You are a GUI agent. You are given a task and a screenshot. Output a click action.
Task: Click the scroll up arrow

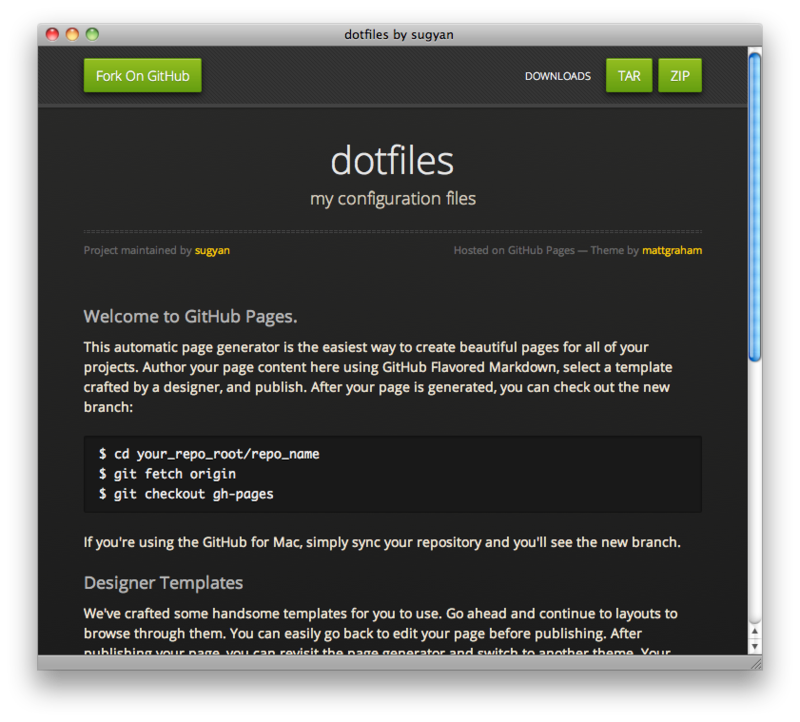pyautogui.click(x=755, y=631)
